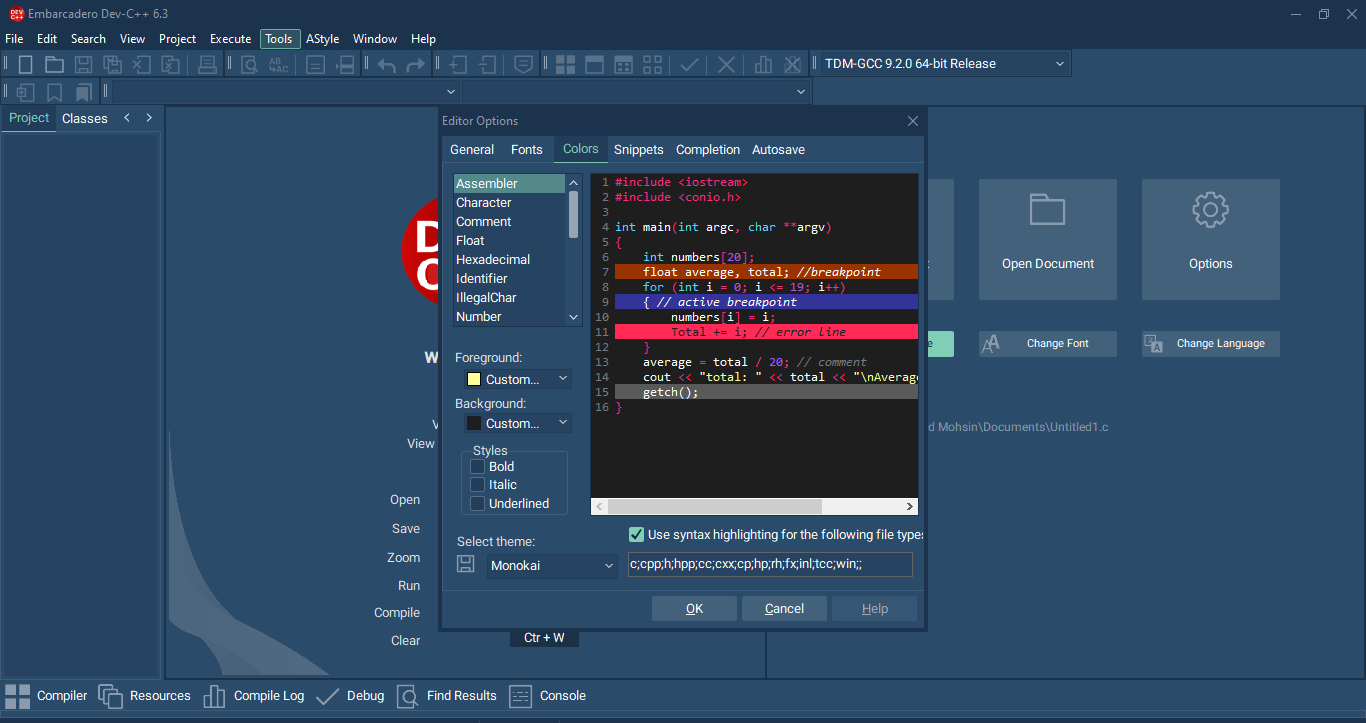Click Change Font on start page
Screen dimensions: 1366x723
[x=1047, y=344]
